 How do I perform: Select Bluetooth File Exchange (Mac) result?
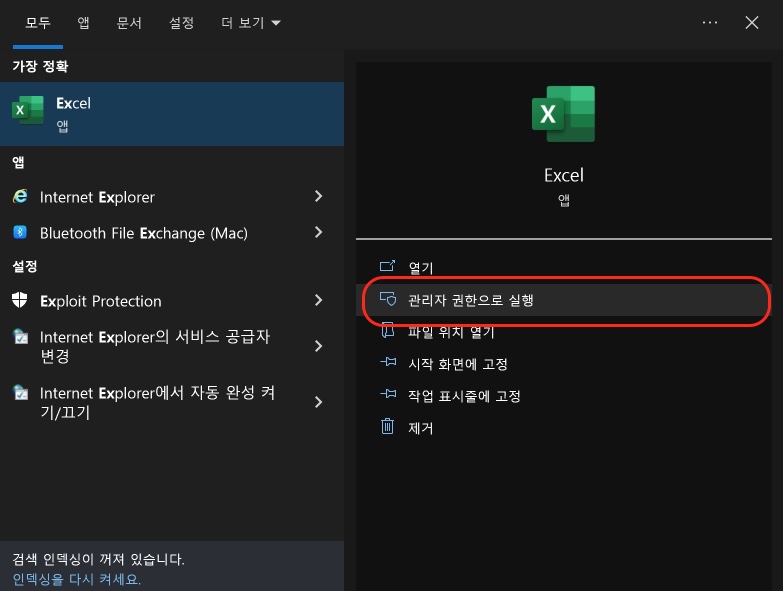(x=144, y=233)
